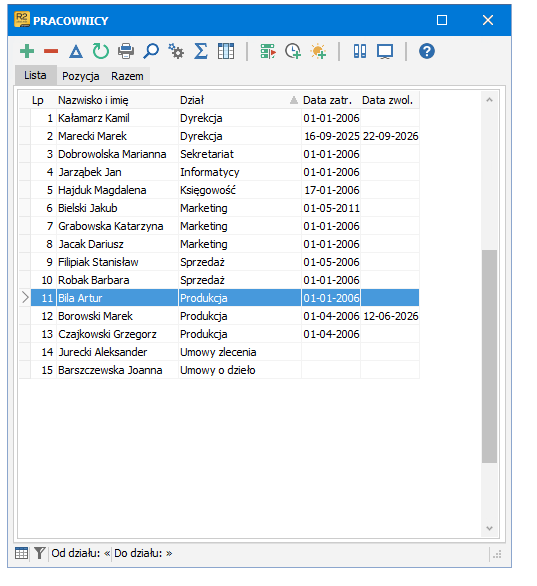Sort by the Data zatr. column header
The image size is (537, 586).
pos(331,100)
